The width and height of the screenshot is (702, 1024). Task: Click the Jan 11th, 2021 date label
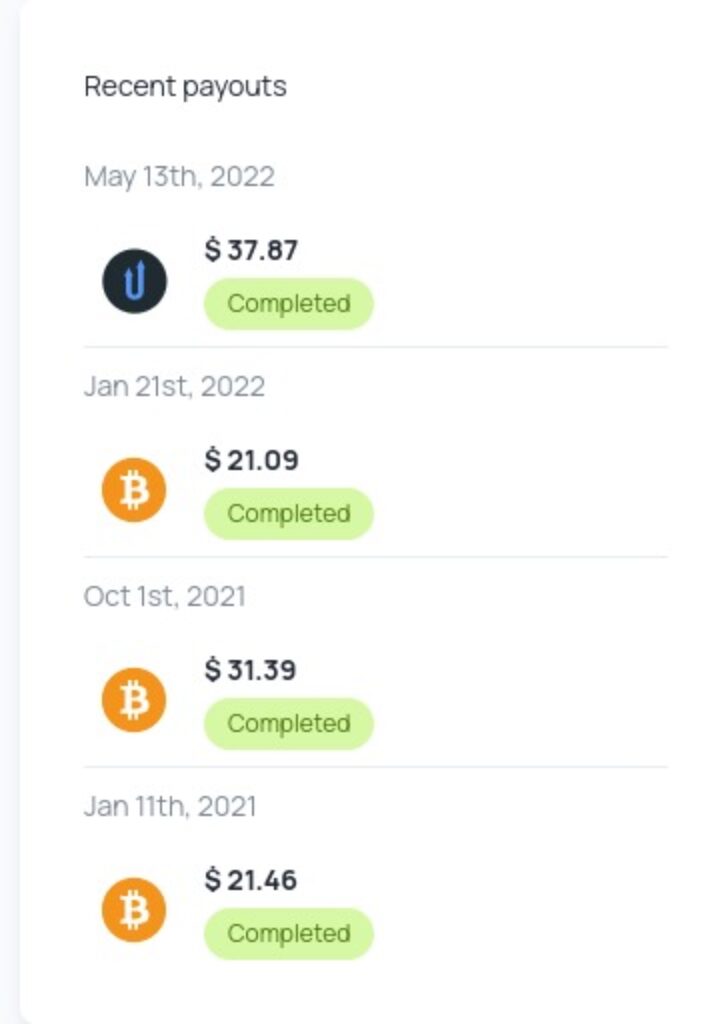pos(170,807)
